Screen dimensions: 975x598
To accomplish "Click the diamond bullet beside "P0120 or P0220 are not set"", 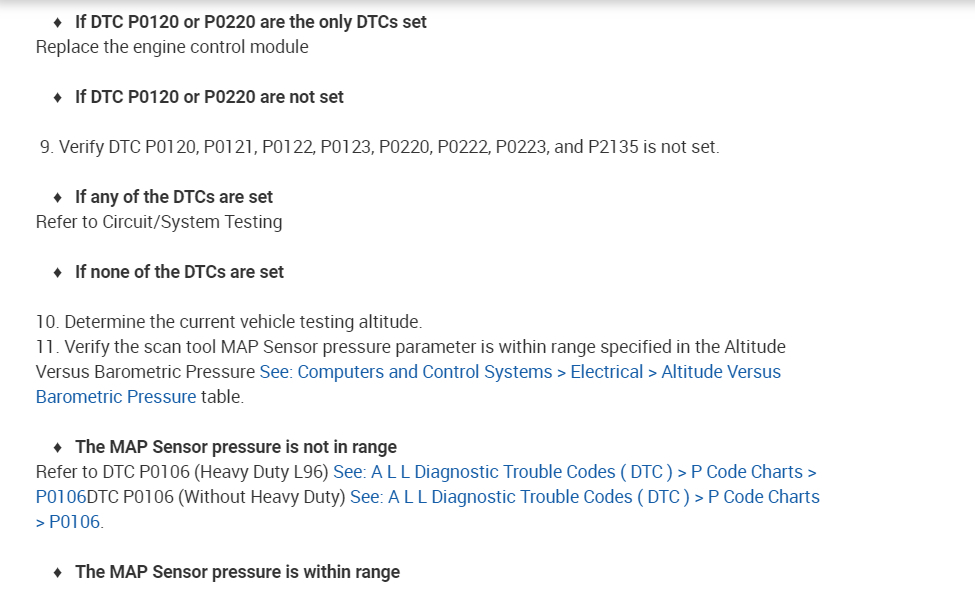I will pos(58,97).
